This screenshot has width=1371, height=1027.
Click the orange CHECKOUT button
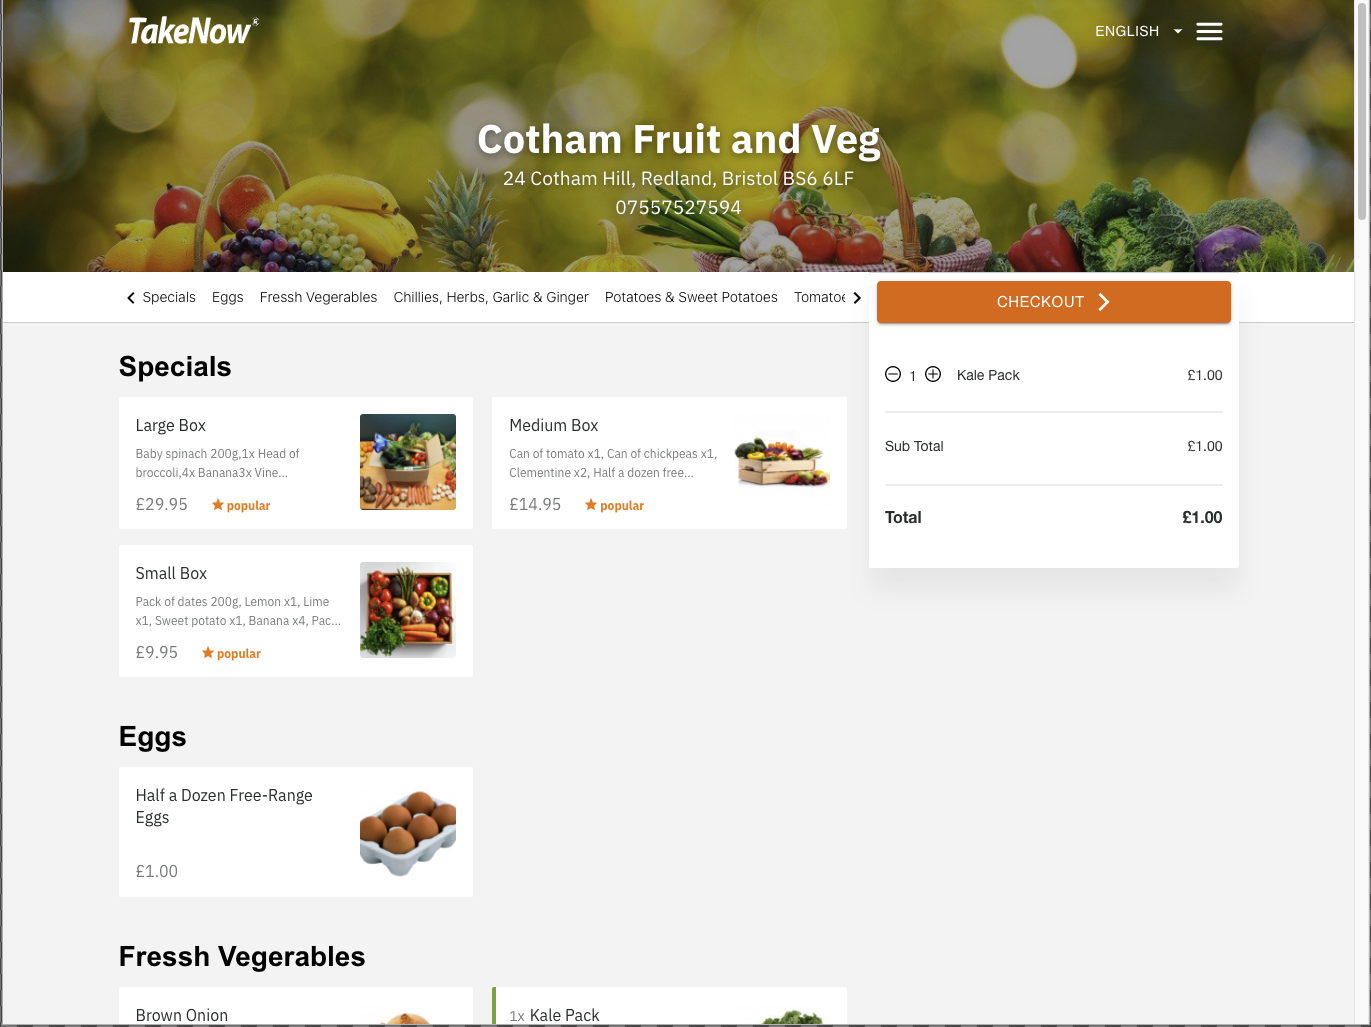pos(1054,302)
